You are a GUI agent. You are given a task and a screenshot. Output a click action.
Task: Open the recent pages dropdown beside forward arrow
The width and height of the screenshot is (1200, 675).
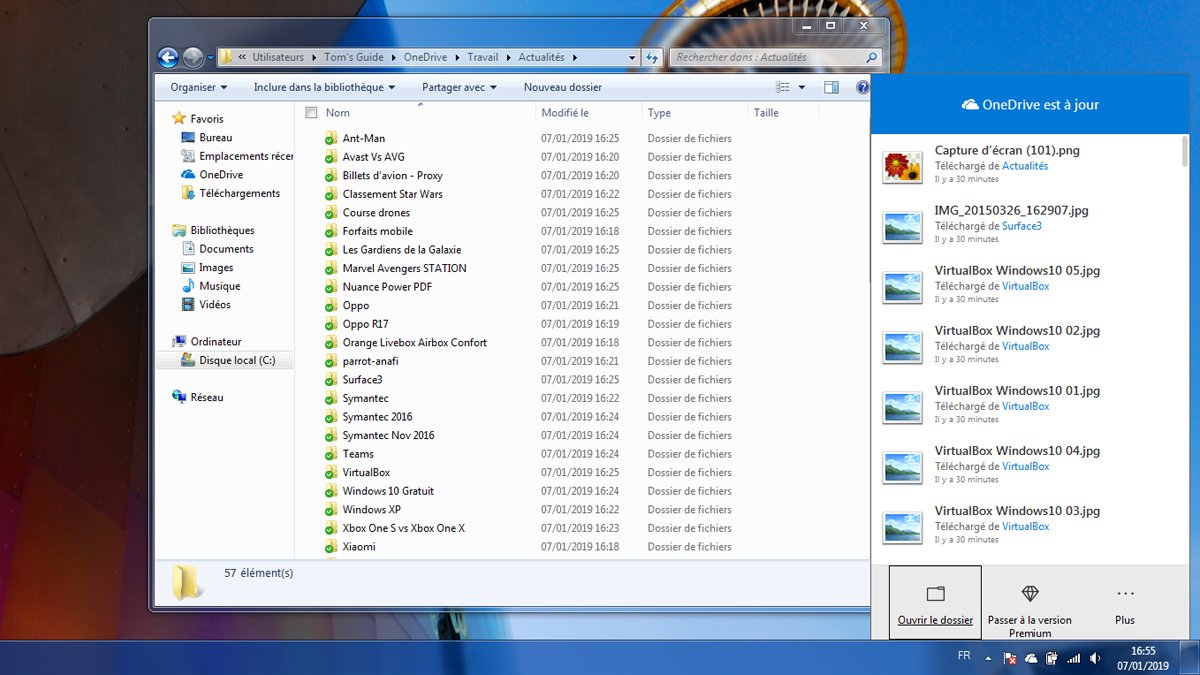point(210,58)
